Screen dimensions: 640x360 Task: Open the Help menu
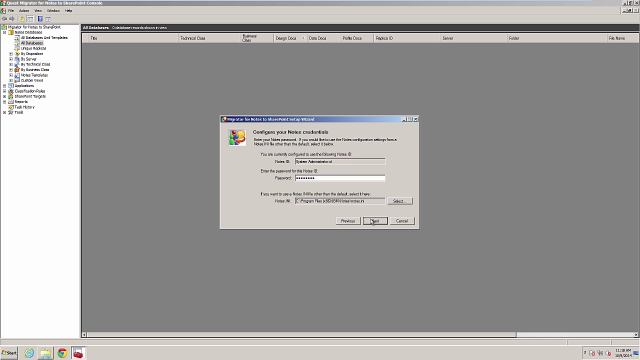coord(69,11)
